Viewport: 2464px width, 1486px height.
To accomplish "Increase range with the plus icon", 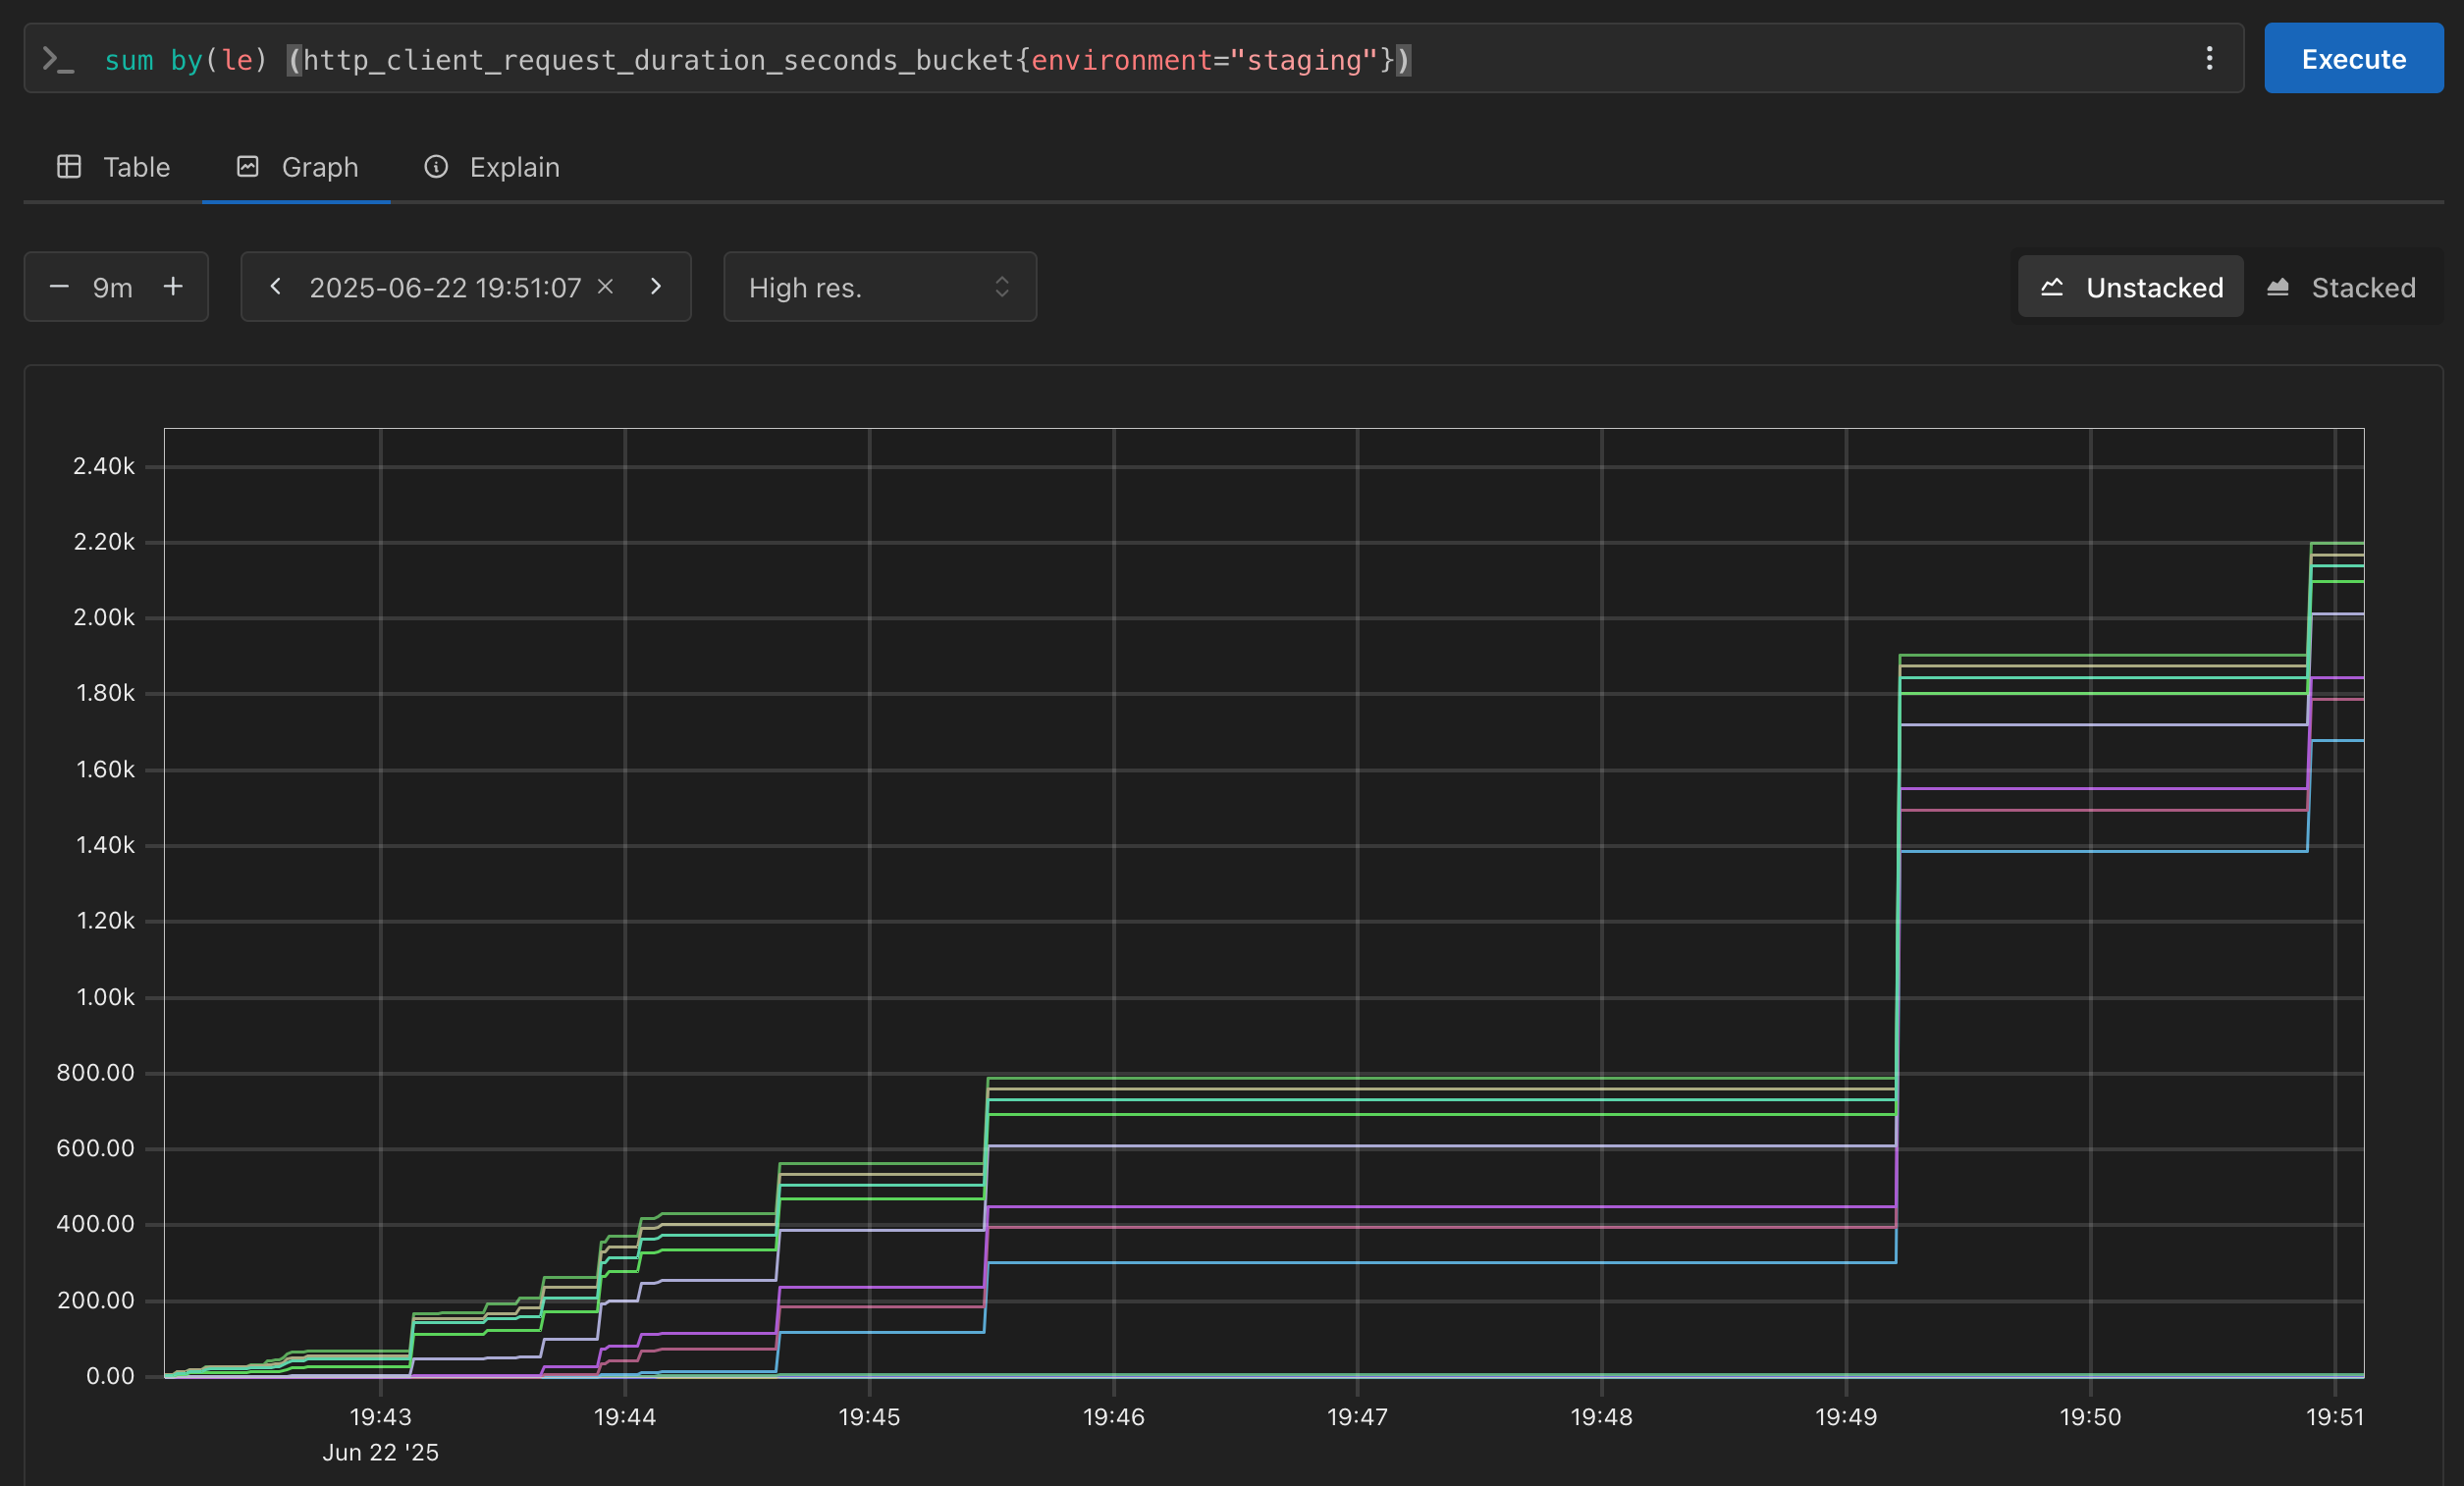I will (x=173, y=287).
